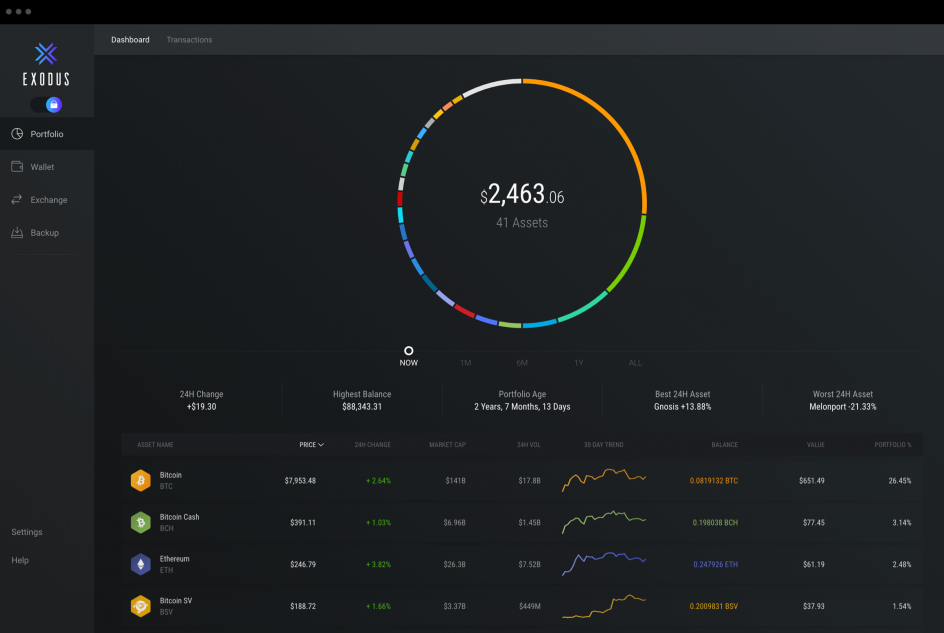Sort by MARKET CAP column header
The width and height of the screenshot is (944, 633).
[447, 444]
